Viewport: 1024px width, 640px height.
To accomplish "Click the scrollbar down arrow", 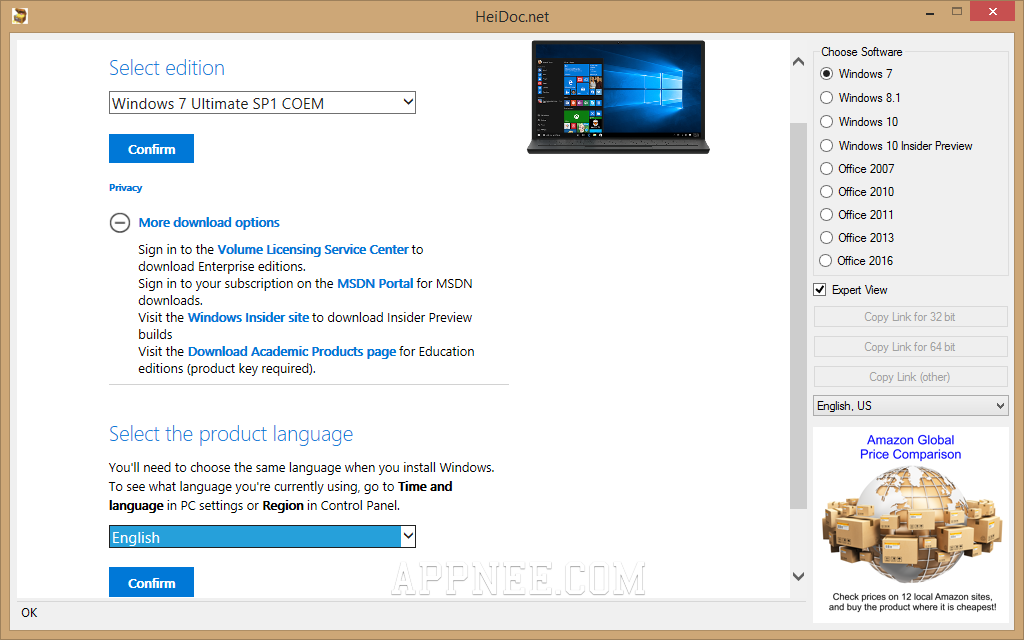I will [798, 576].
